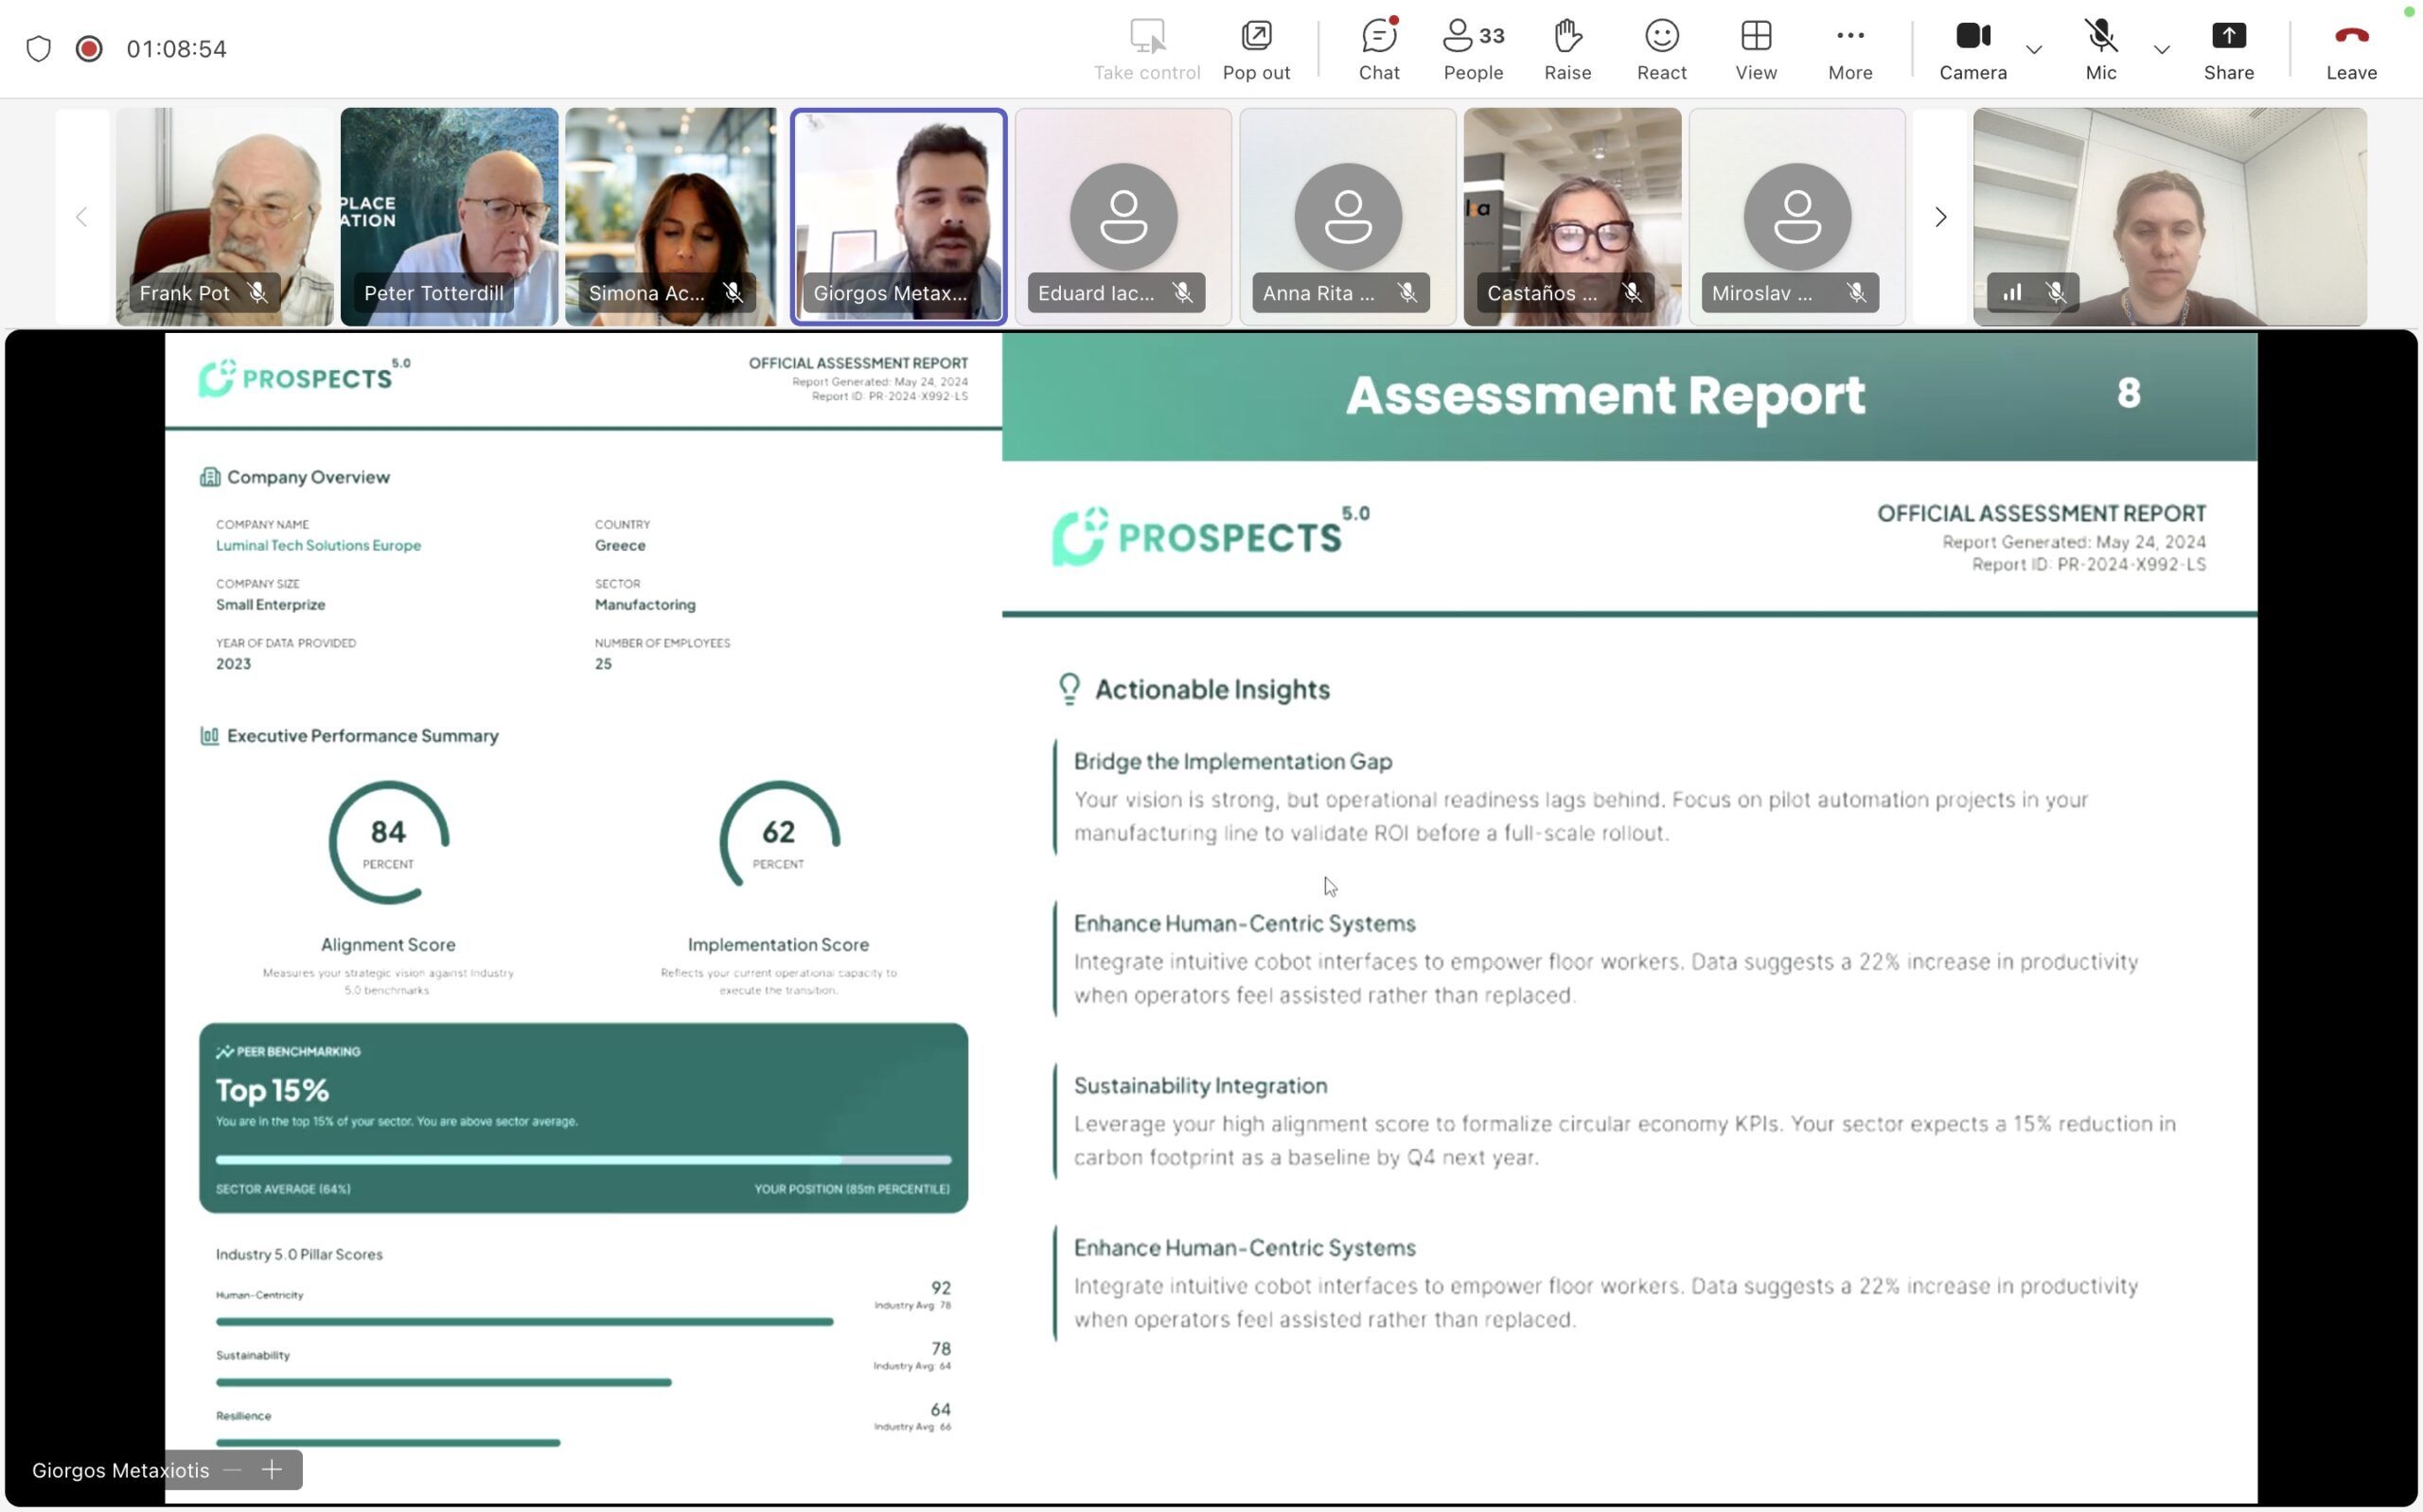Viewport: 2423px width, 1512px height.
Task: Click Simona's muted microphone icon
Action: click(733, 293)
